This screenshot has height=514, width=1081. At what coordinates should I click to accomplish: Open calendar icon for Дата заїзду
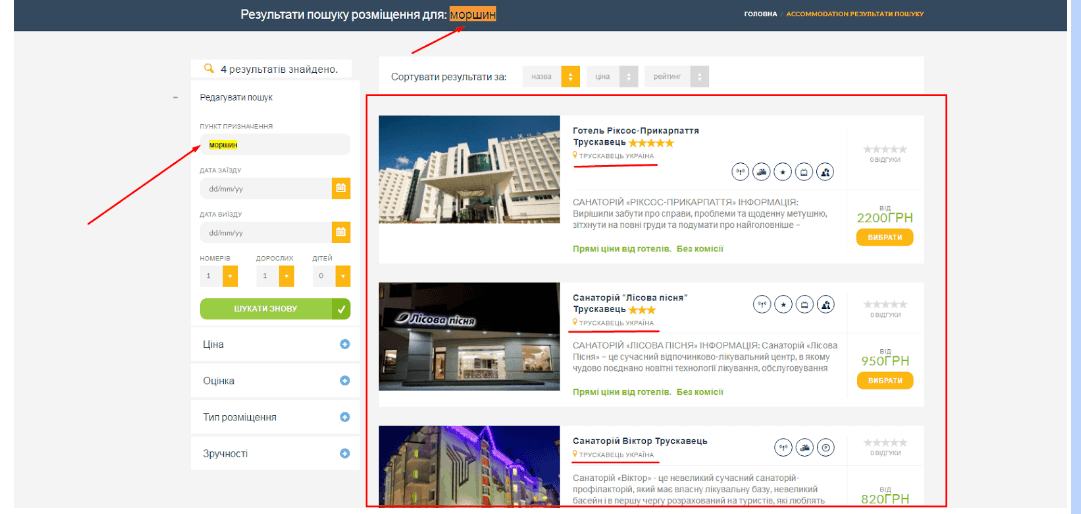click(341, 188)
